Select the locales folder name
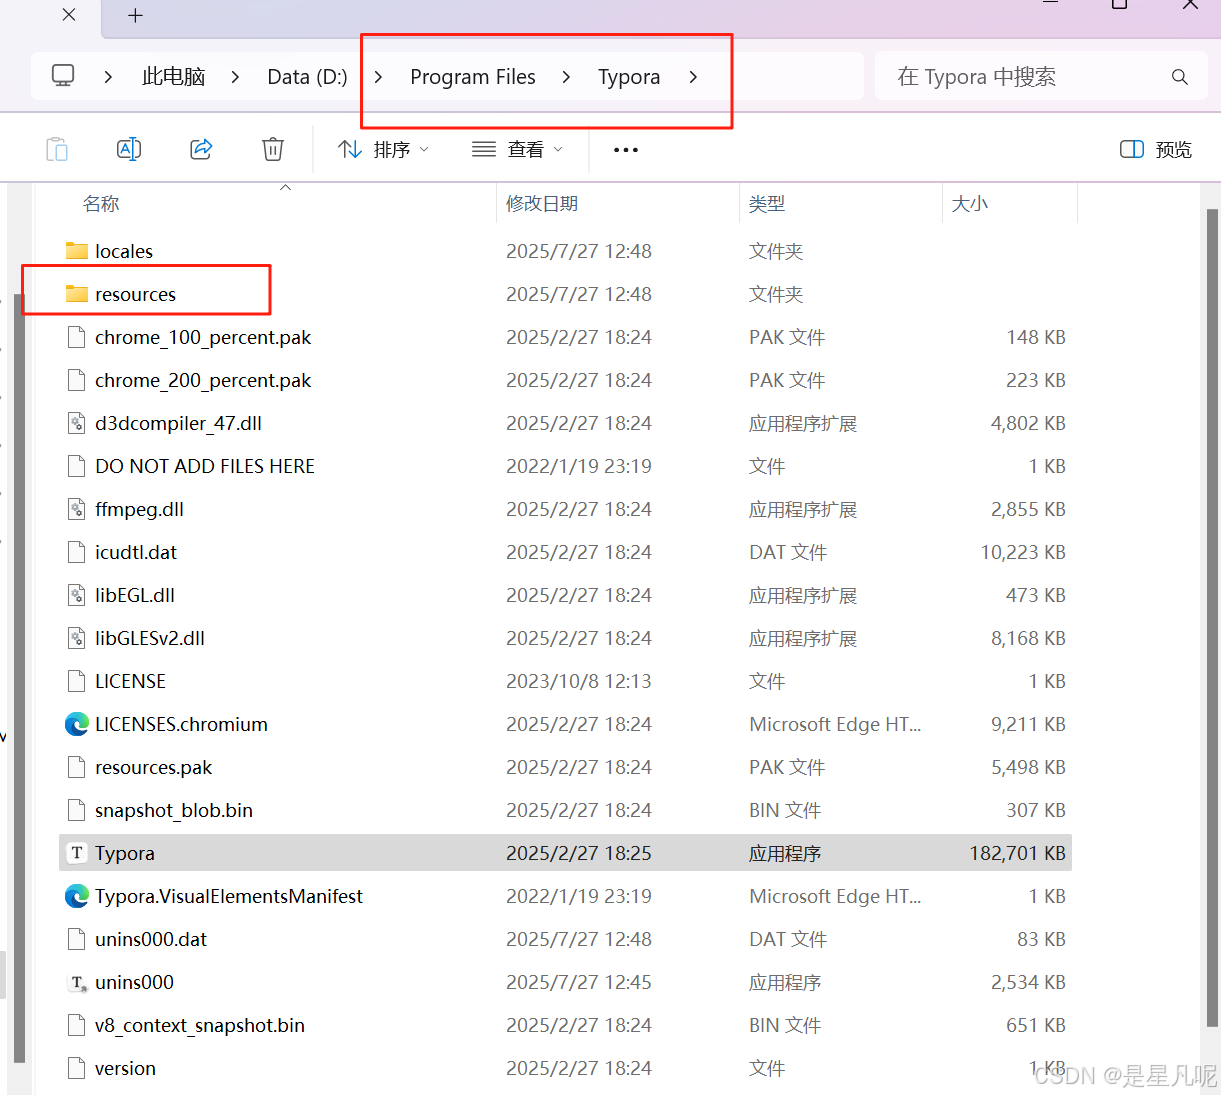The width and height of the screenshot is (1221, 1095). [124, 251]
